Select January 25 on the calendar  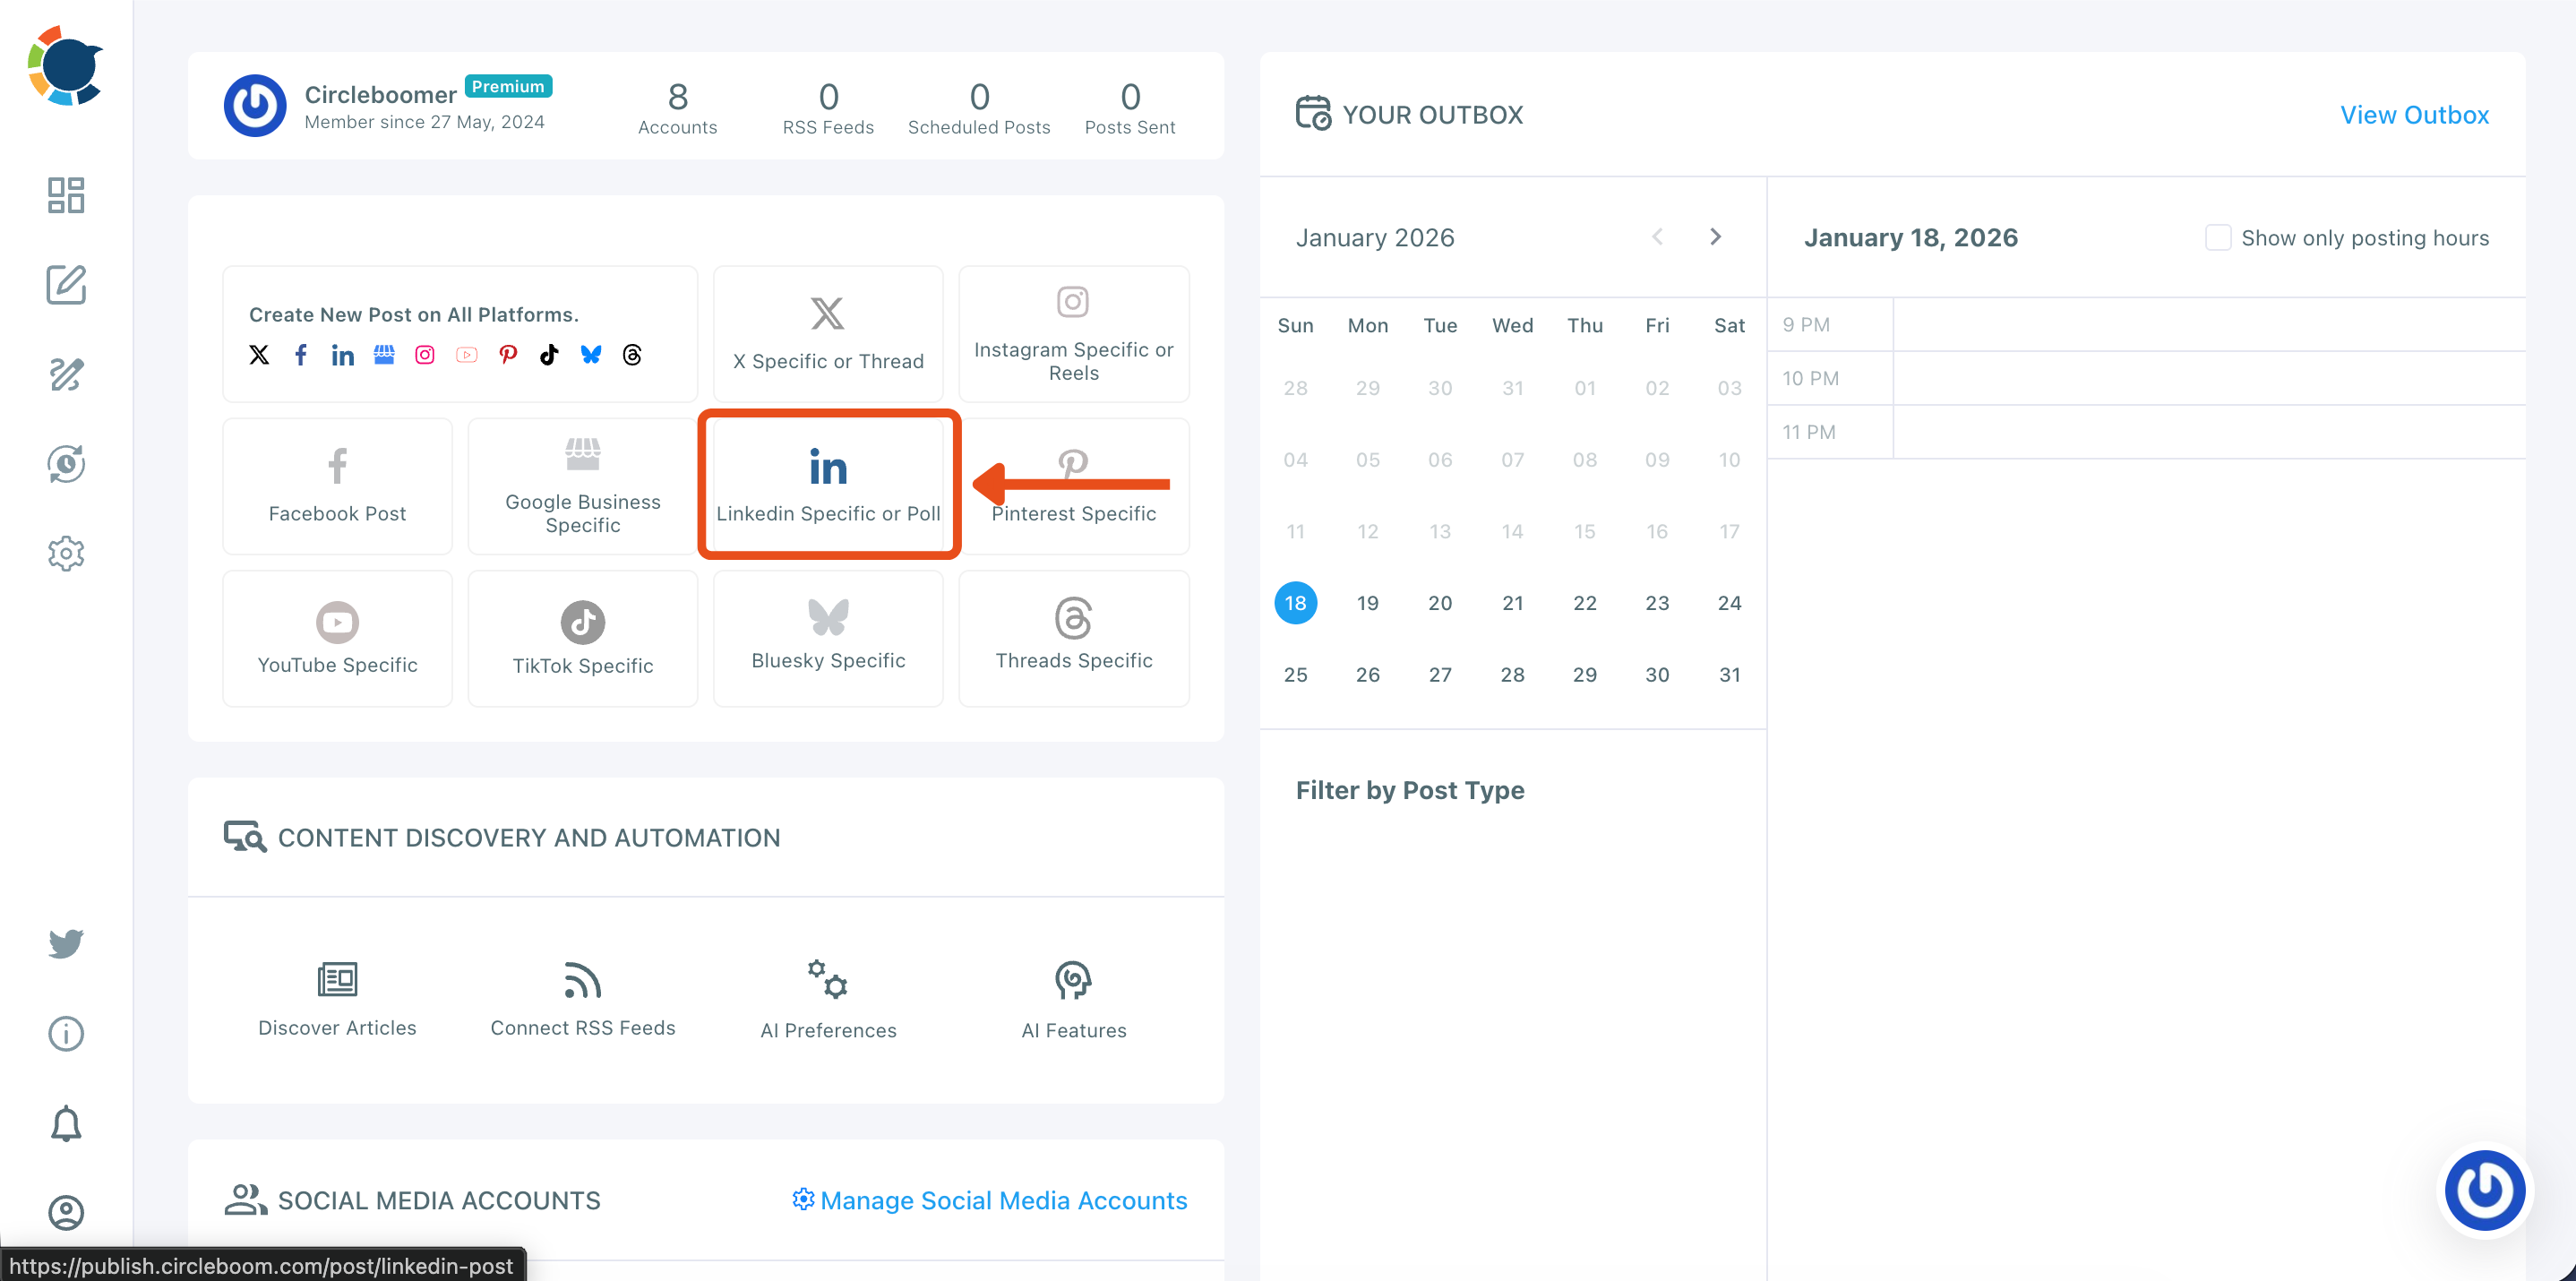(x=1295, y=674)
